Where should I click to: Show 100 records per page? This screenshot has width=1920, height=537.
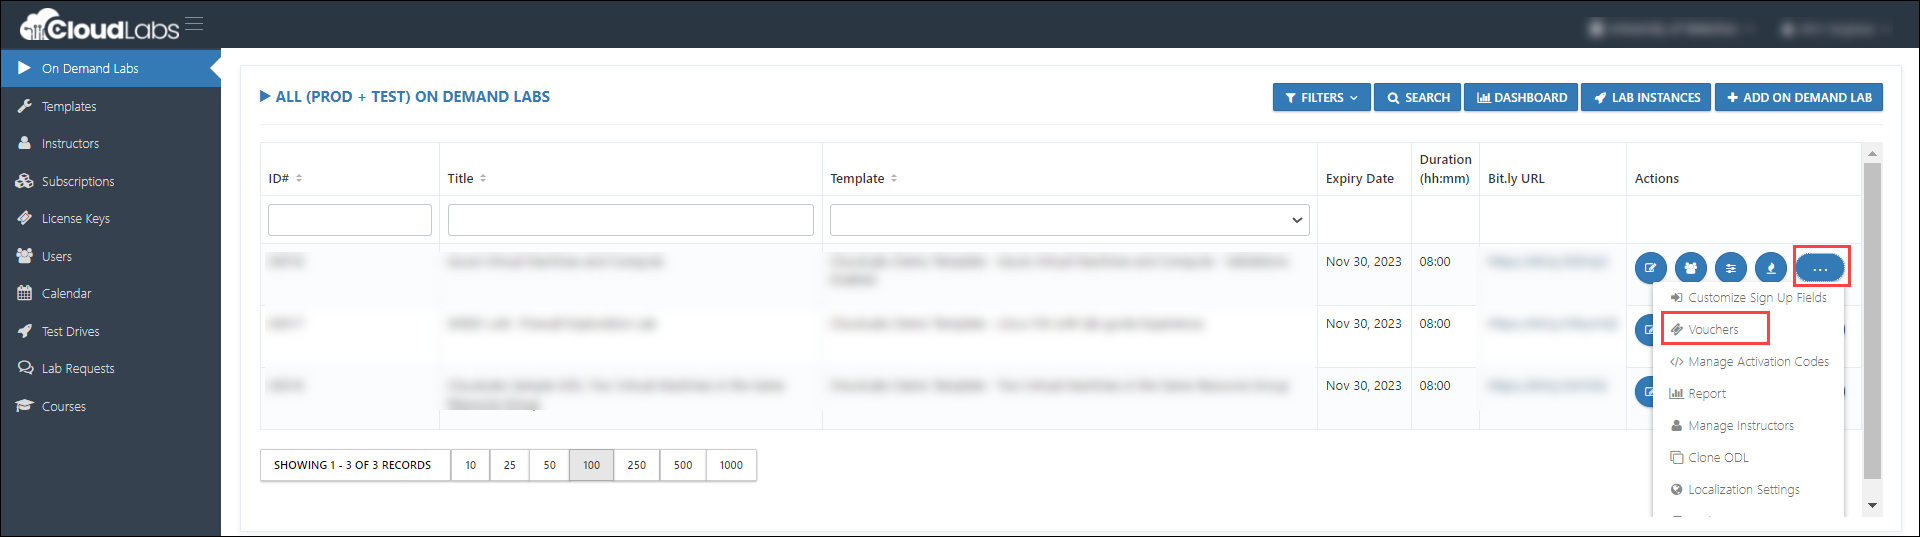click(592, 465)
